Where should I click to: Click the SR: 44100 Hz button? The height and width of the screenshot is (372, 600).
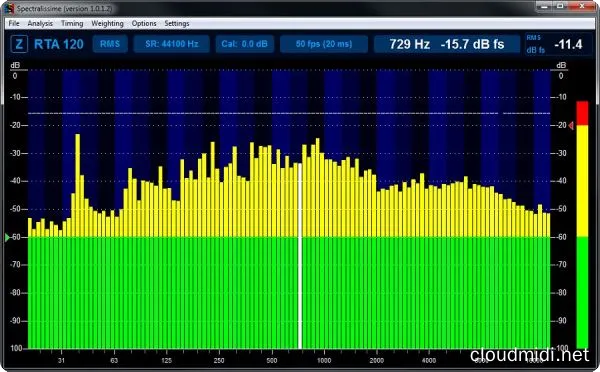coord(171,44)
